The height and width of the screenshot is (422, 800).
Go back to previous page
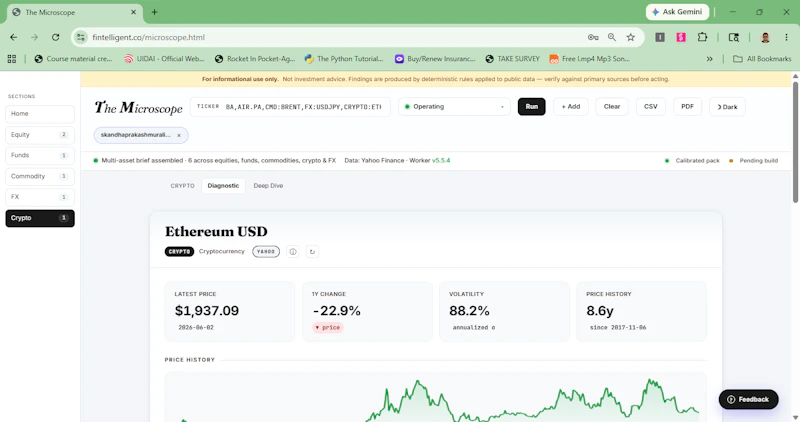[14, 37]
